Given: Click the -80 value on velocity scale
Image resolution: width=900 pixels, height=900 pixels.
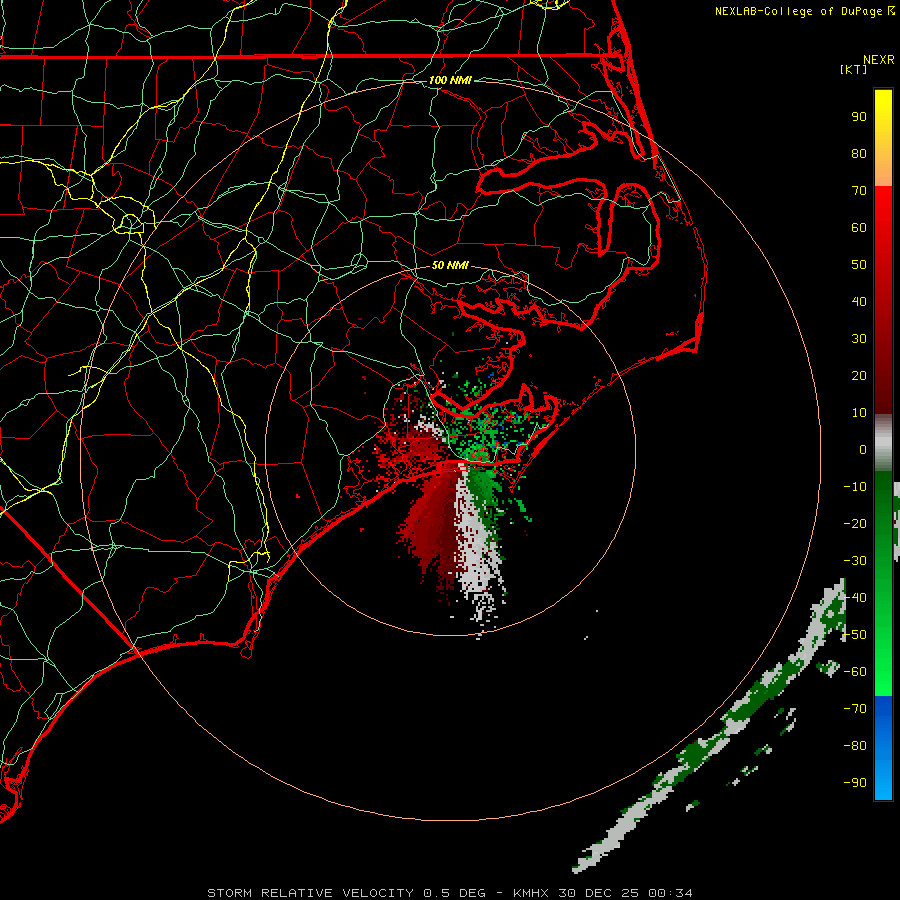Looking at the screenshot, I should point(855,746).
